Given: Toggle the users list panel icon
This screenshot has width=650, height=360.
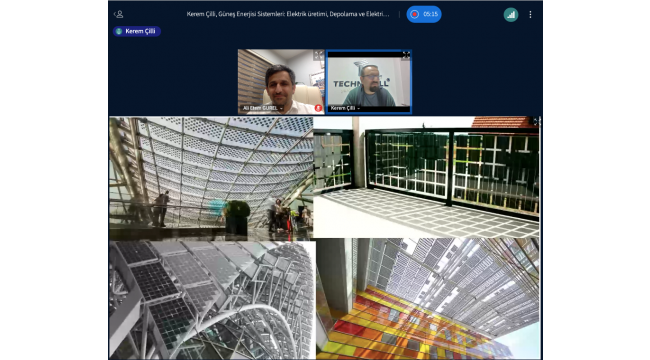Looking at the screenshot, I should click(119, 15).
